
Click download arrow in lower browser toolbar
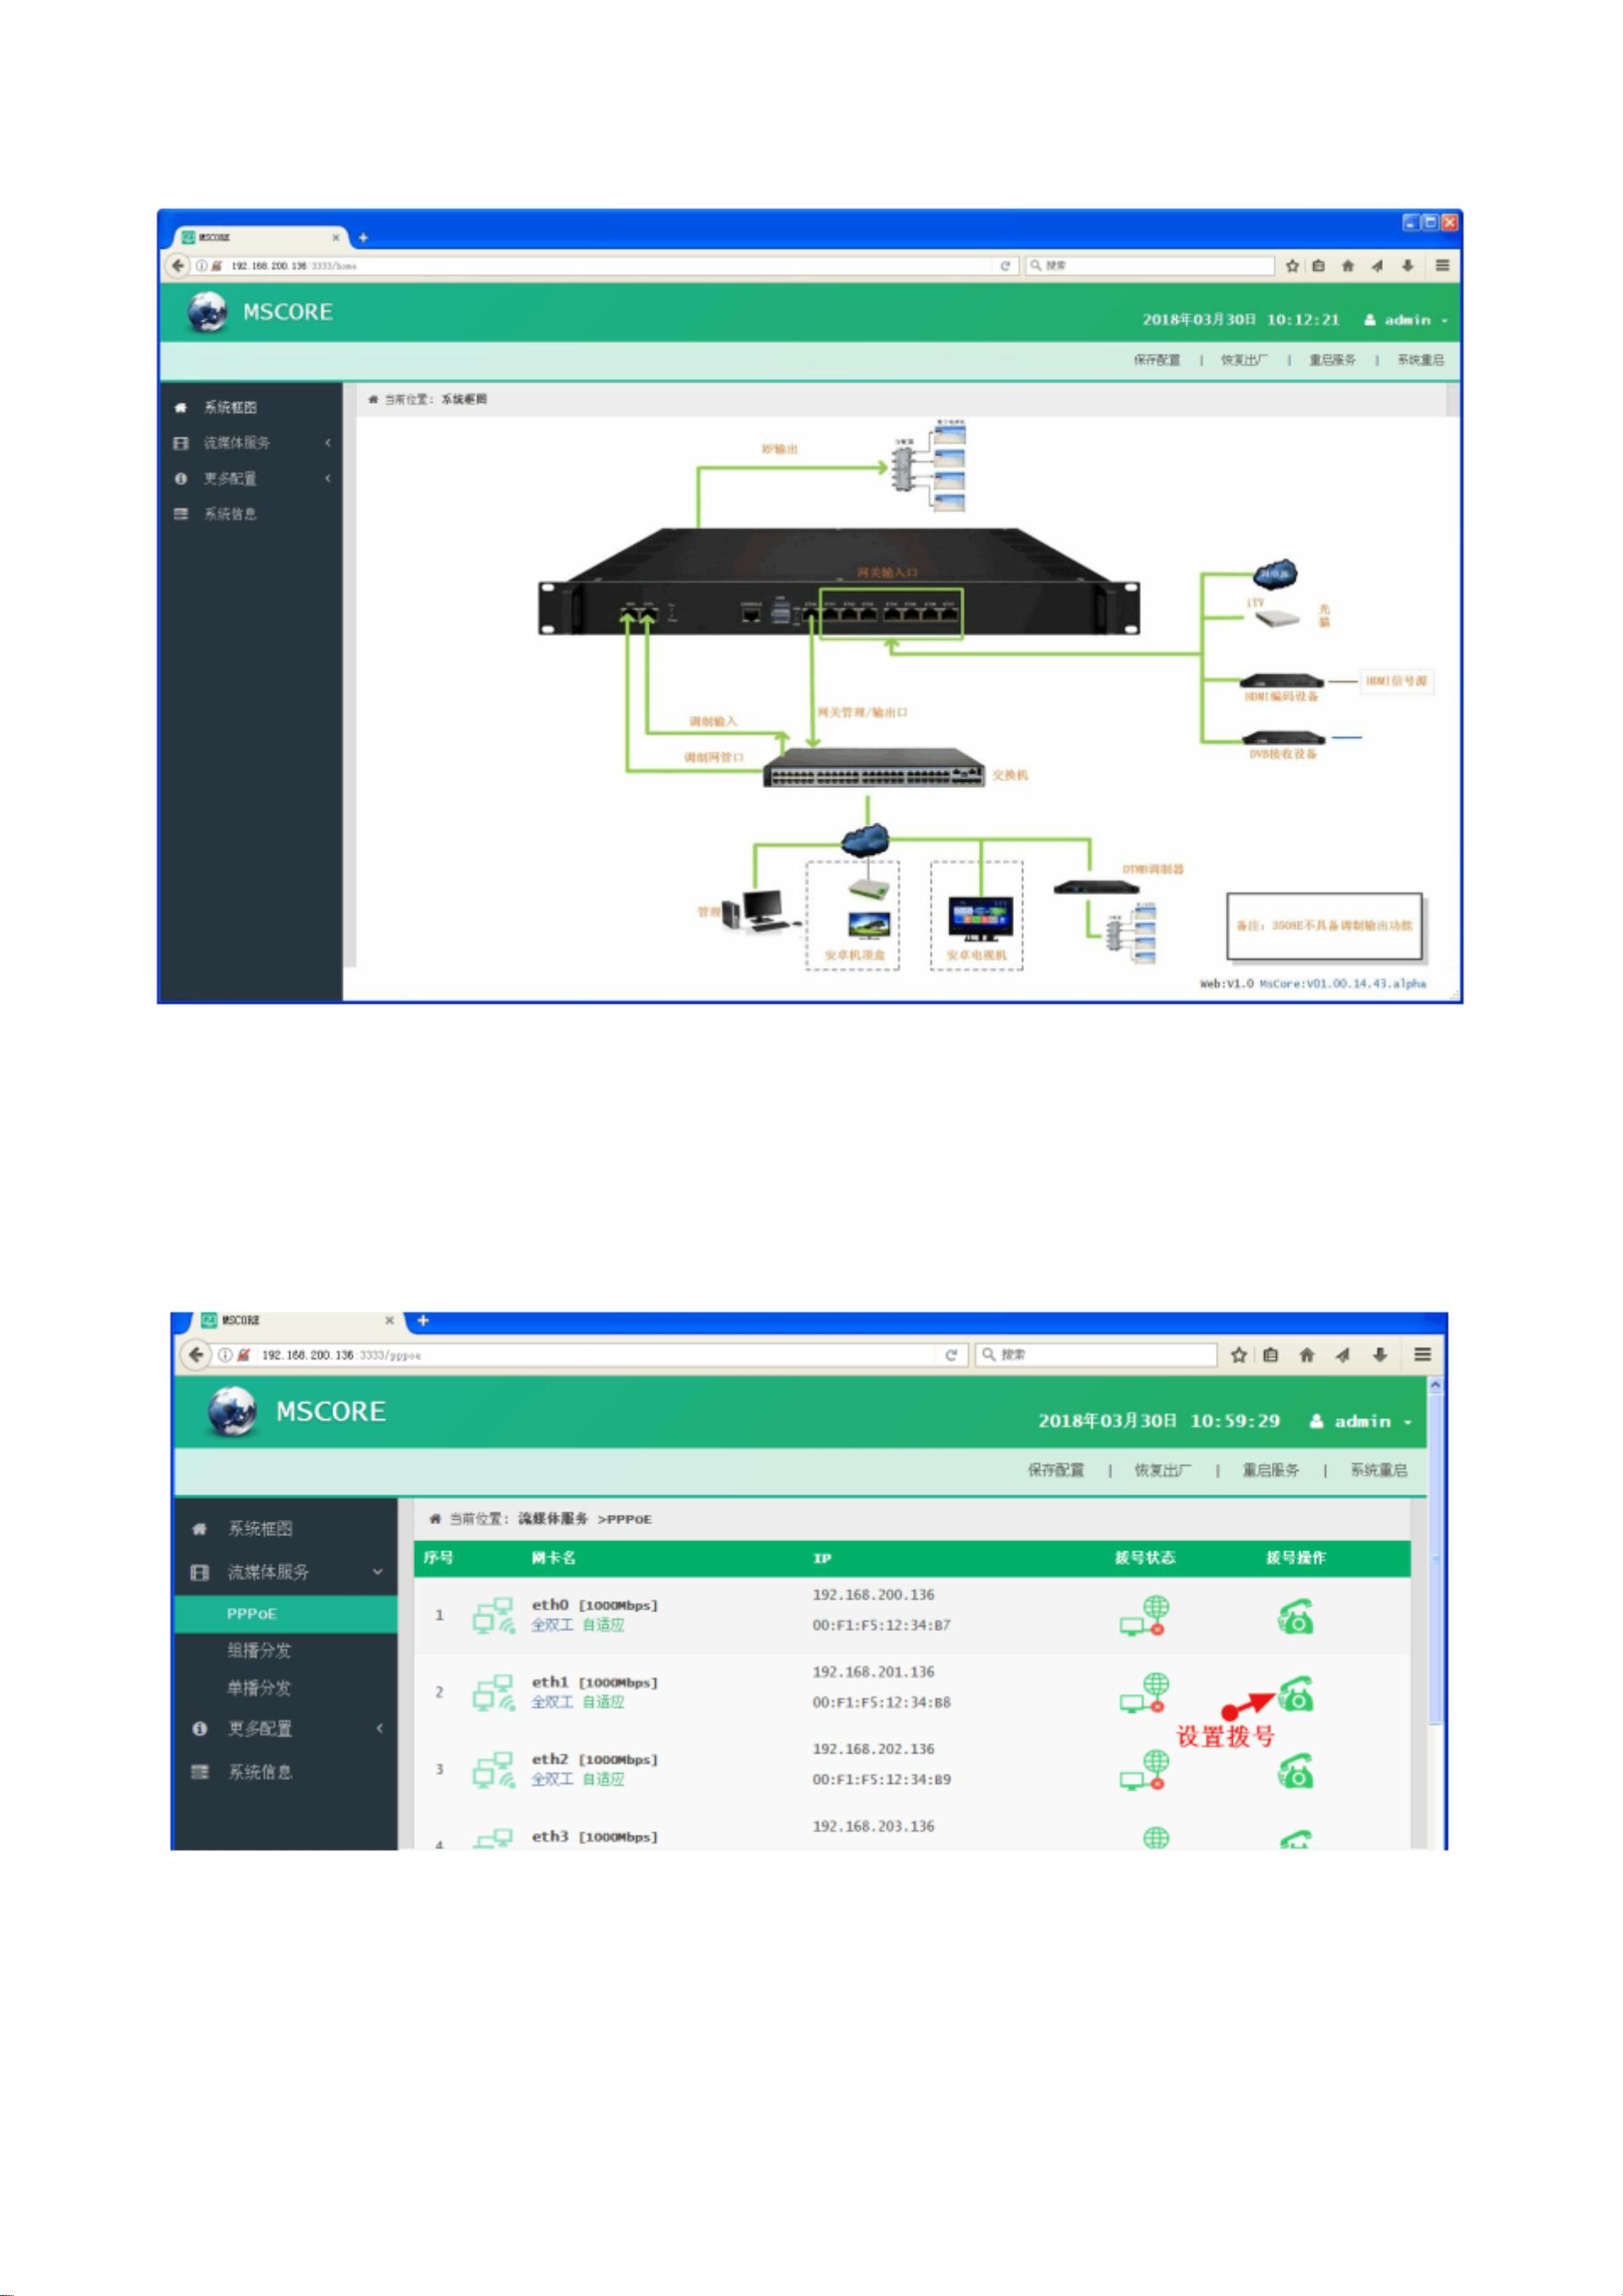(1379, 1355)
